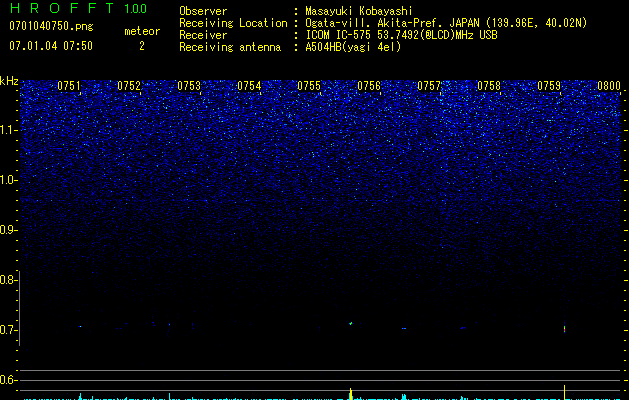Image resolution: width=629 pixels, height=400 pixels.
Task: Click the red meteor echo near 0759
Action: tap(564, 329)
